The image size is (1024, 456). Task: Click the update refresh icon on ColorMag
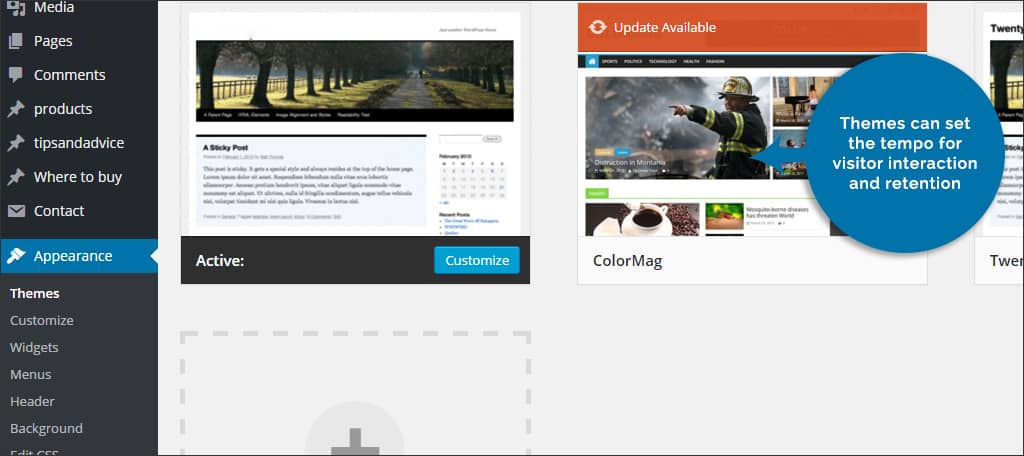(x=597, y=27)
